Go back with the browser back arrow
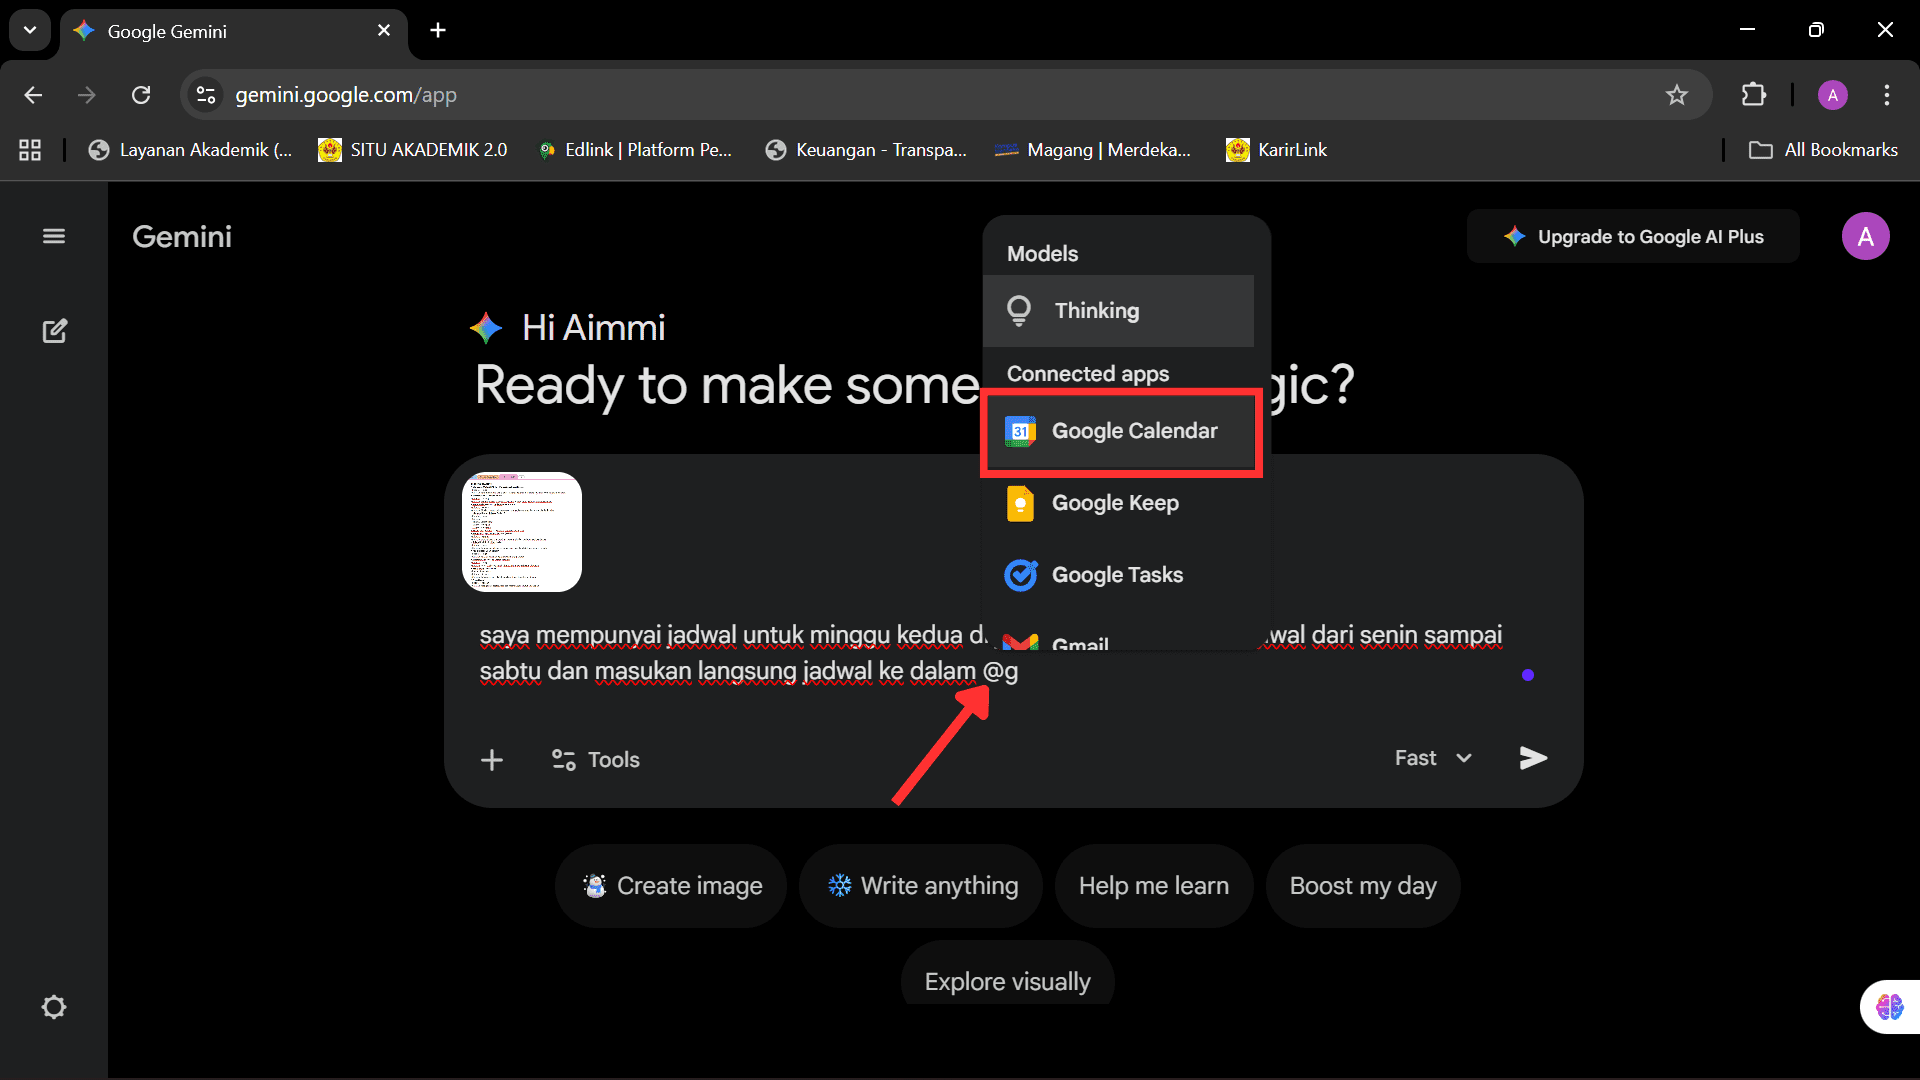This screenshot has height=1080, width=1920. 33,95
